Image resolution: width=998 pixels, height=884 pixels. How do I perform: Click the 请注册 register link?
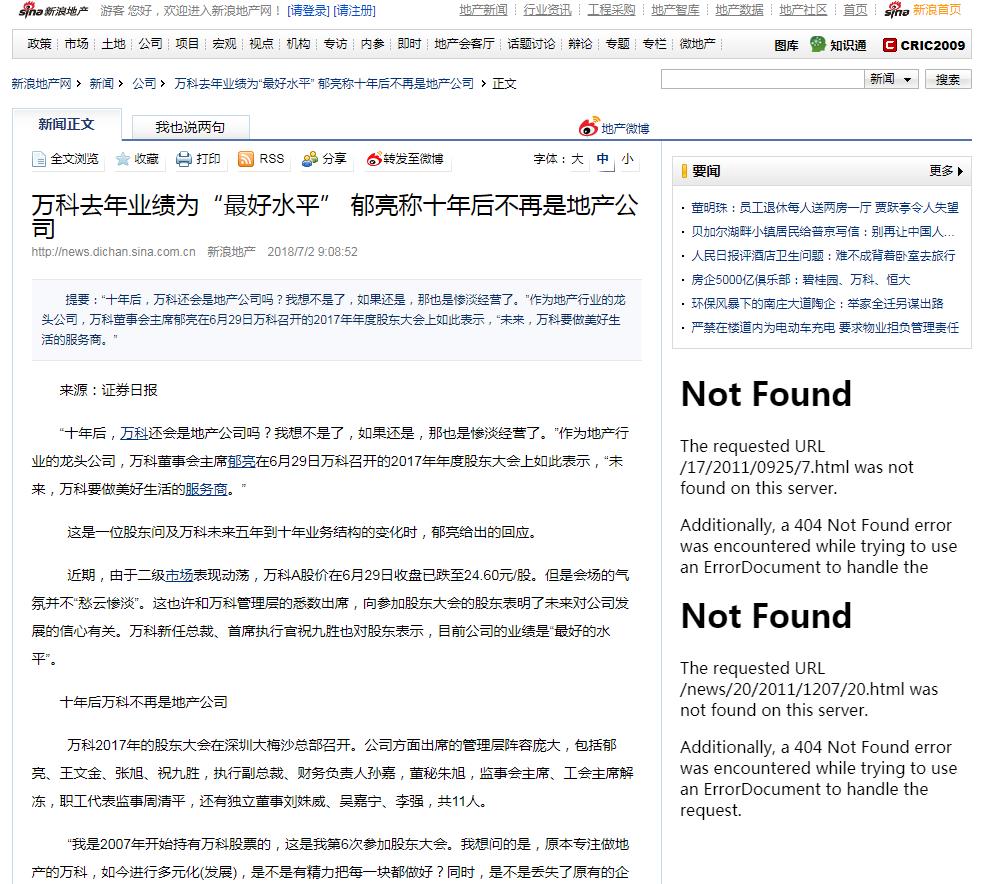[x=354, y=11]
